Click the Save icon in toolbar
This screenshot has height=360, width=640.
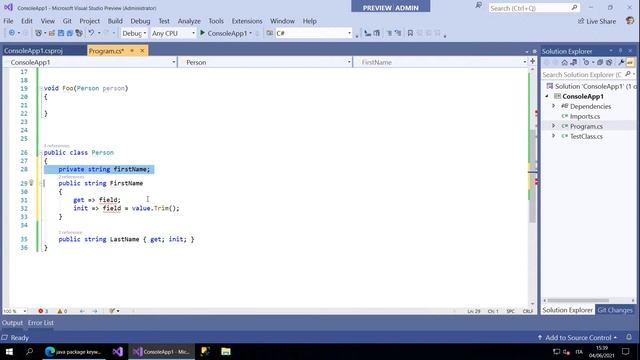(x=61, y=33)
